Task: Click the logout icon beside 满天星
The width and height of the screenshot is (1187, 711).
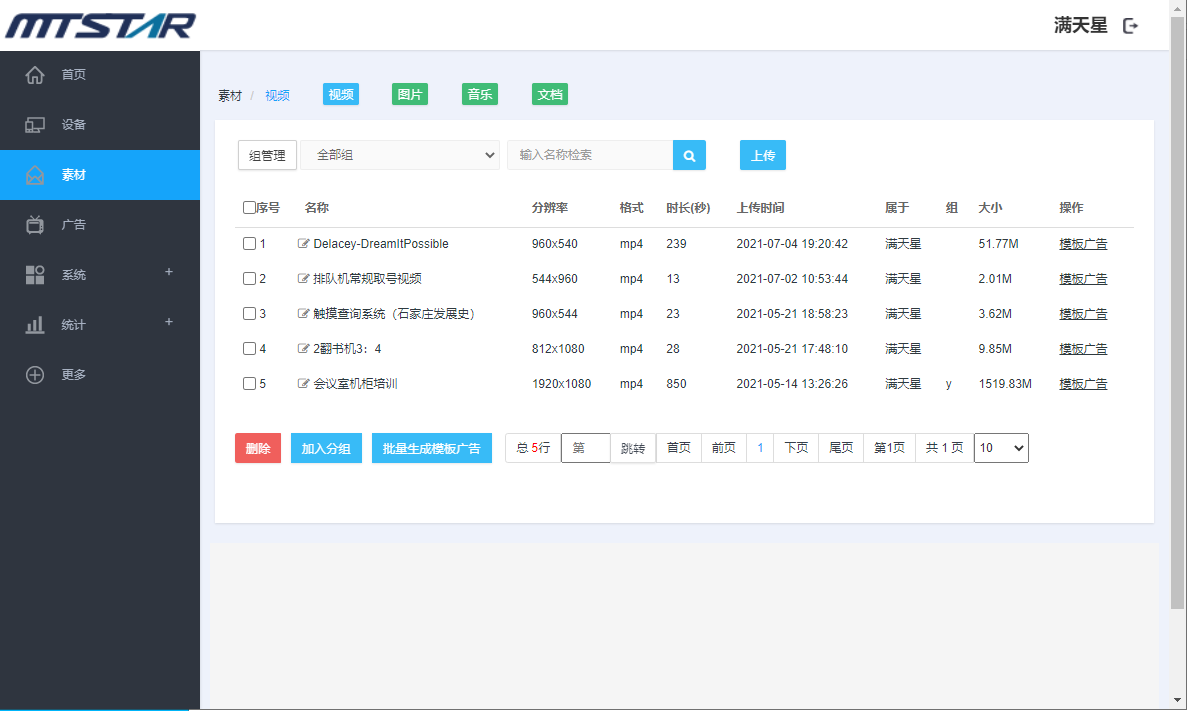Action: click(x=1131, y=26)
